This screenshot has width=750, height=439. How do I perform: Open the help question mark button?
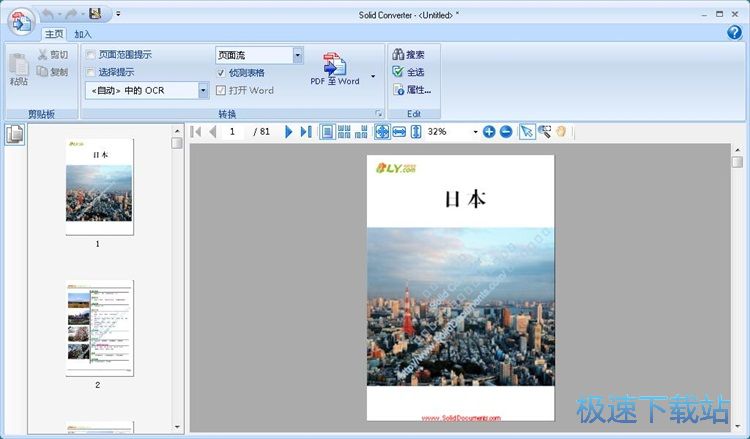tap(734, 32)
